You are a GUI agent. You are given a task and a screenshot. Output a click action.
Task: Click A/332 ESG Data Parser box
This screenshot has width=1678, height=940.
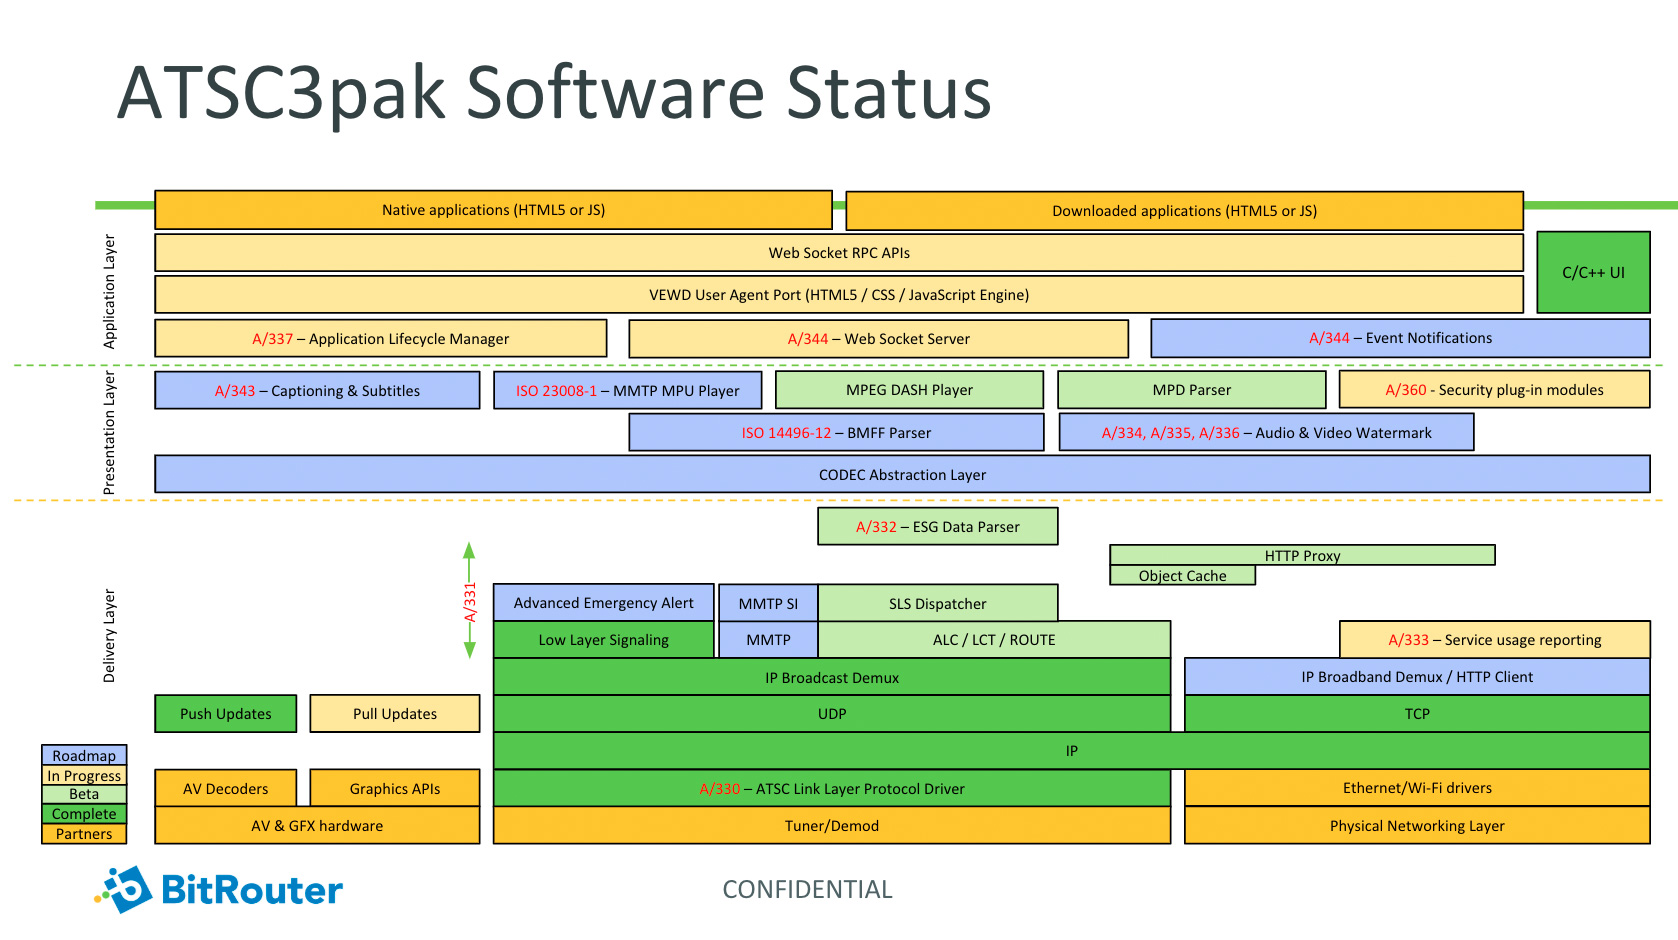[x=937, y=526]
